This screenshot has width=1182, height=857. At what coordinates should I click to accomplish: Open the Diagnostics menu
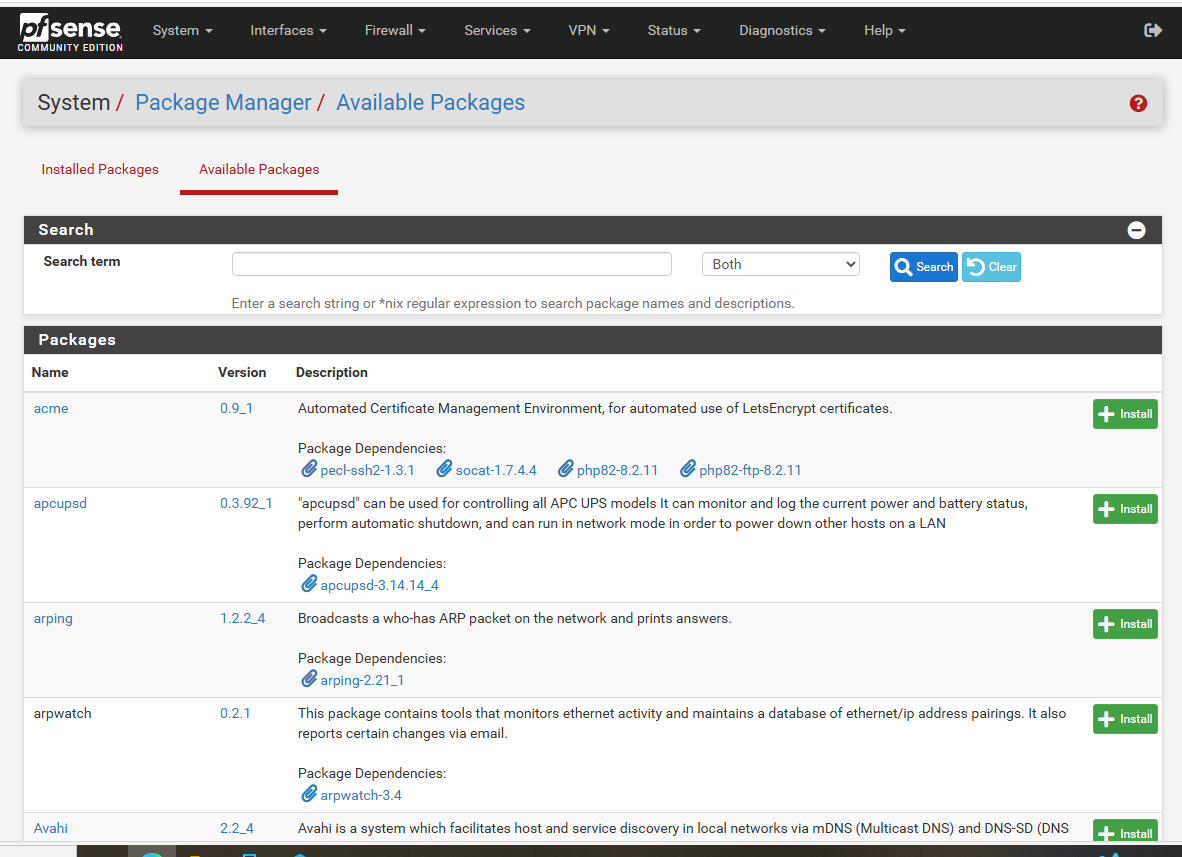point(782,30)
